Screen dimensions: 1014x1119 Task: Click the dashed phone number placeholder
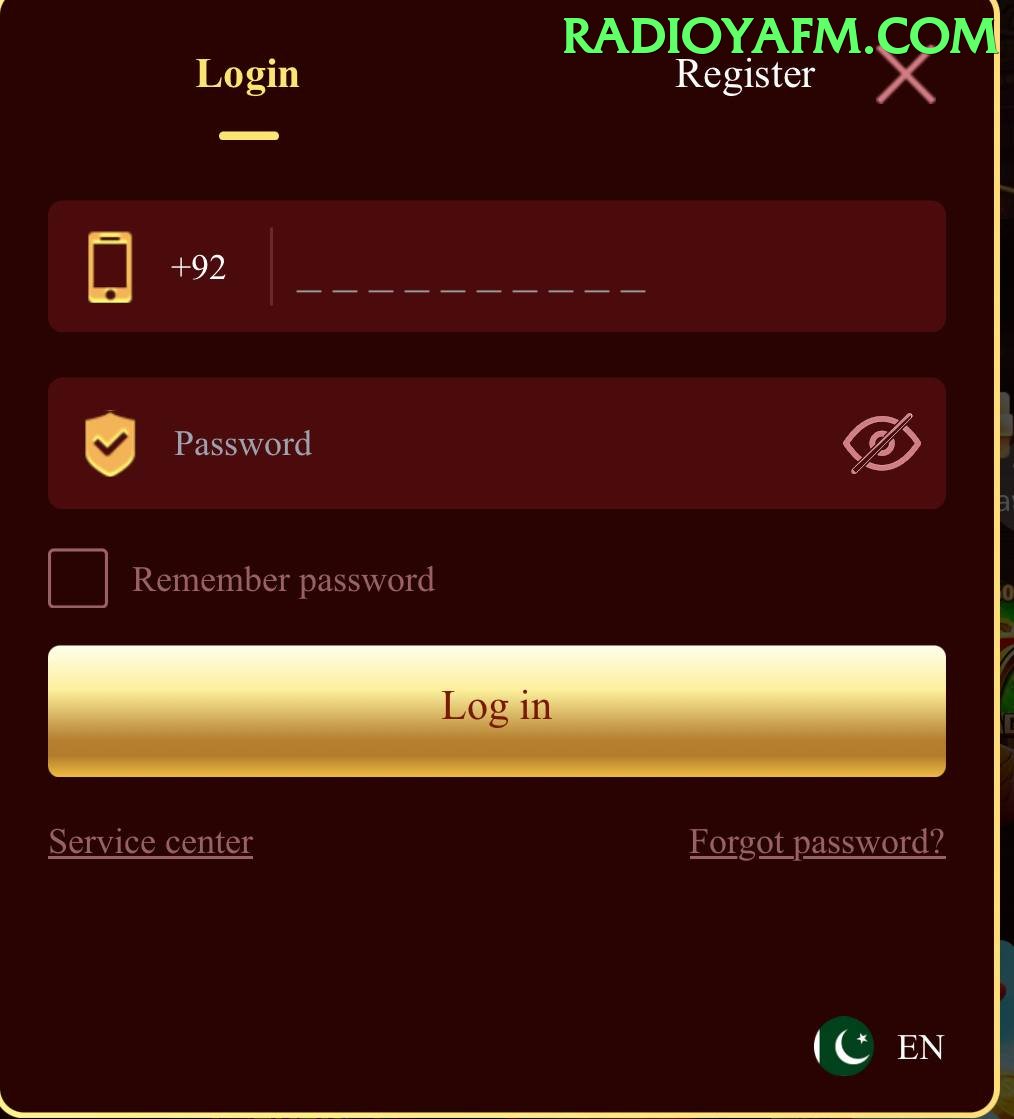[471, 290]
